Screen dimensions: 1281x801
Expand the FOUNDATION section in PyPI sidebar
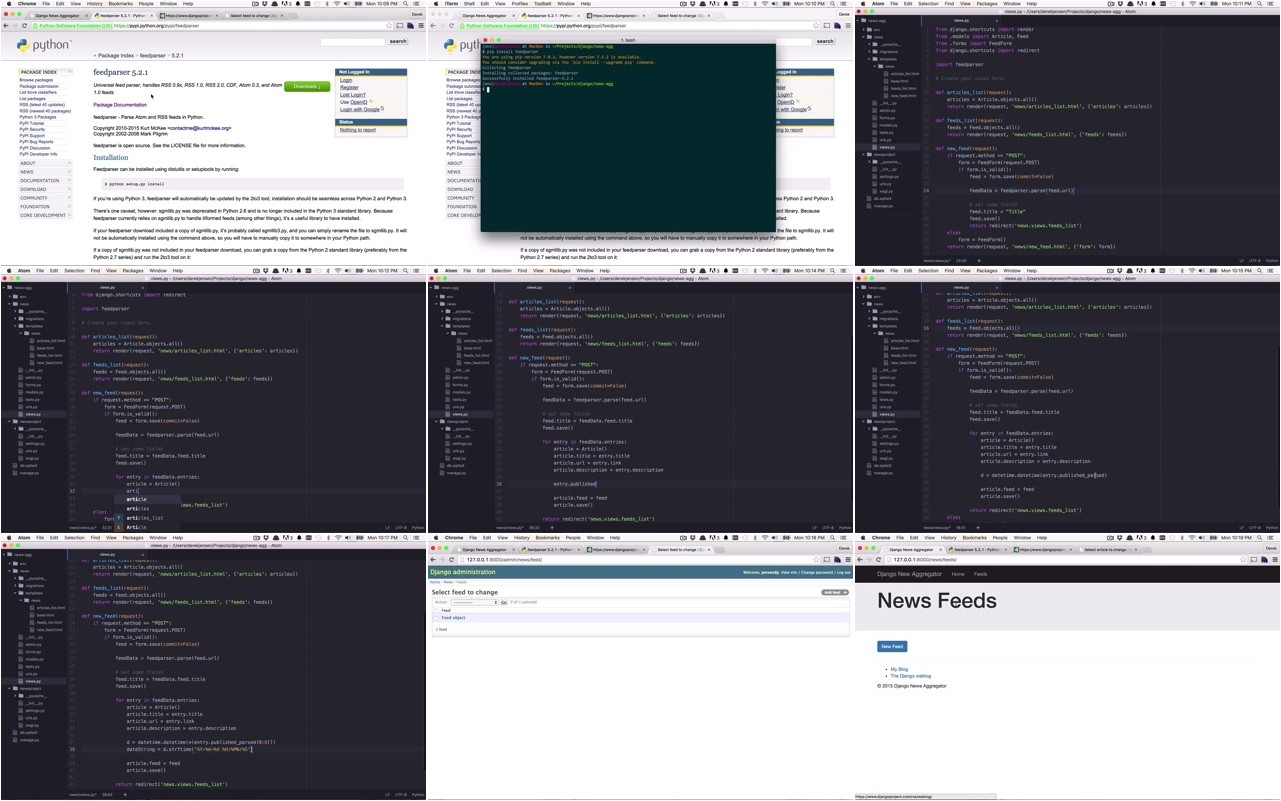tap(43, 206)
